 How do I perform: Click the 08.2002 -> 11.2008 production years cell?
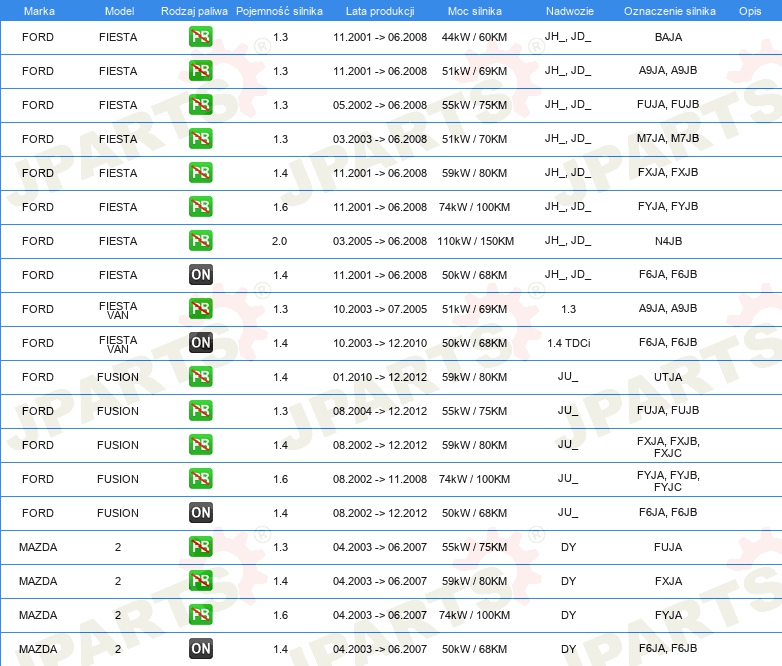point(380,479)
